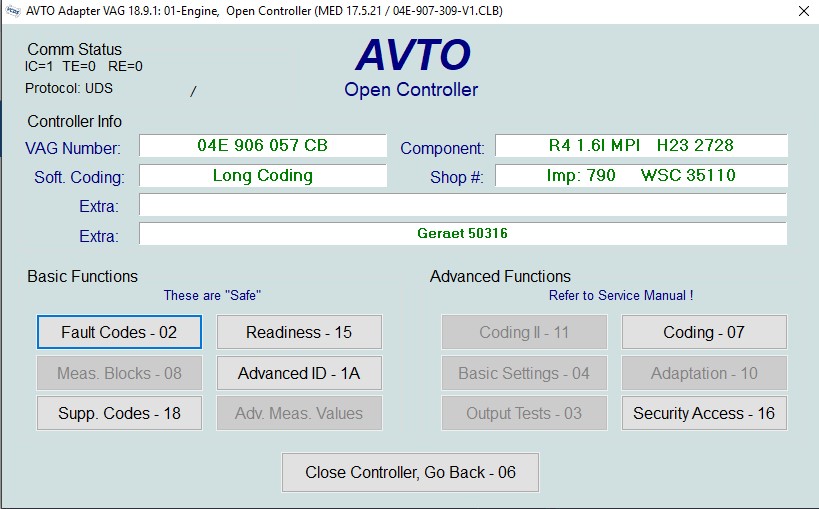Click the greyed Coding II - 11 button
The width and height of the screenshot is (819, 509).
click(x=524, y=332)
